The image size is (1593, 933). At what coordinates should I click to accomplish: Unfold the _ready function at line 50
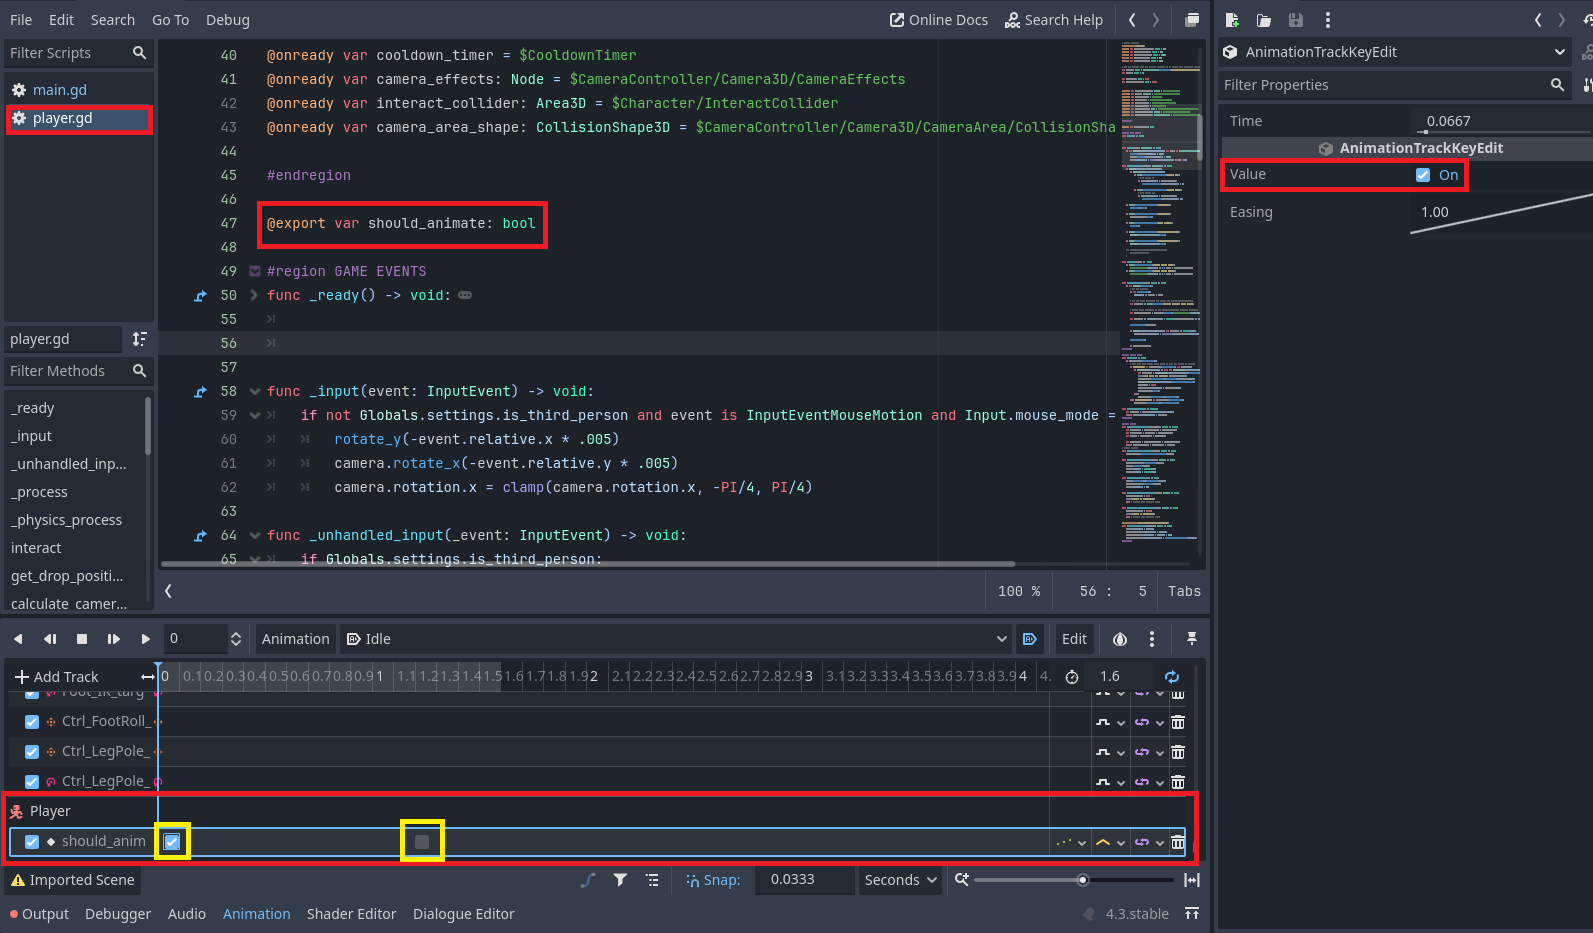point(254,295)
